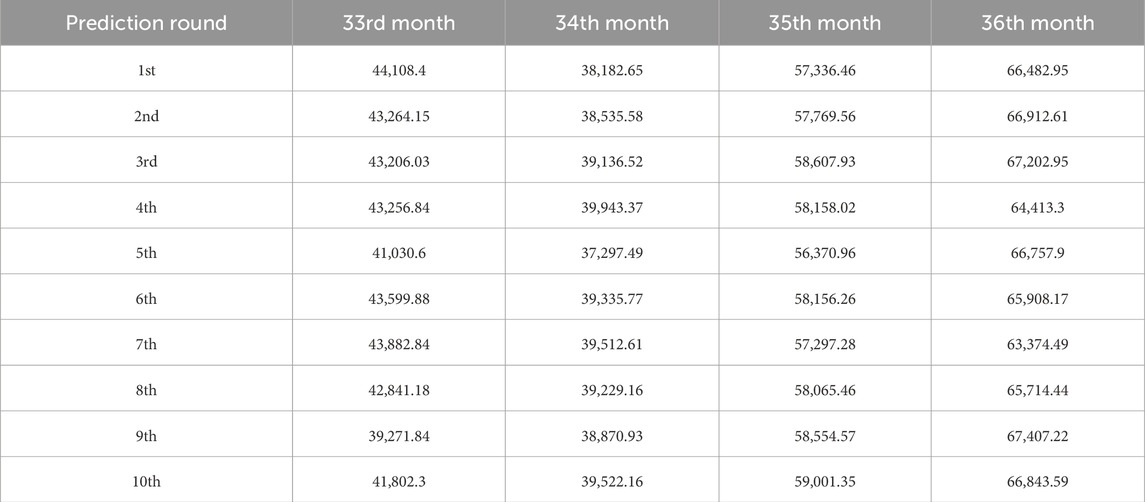Viewport: 1145px width, 502px height.
Task: Click the "10th" row label
Action: pos(146,481)
